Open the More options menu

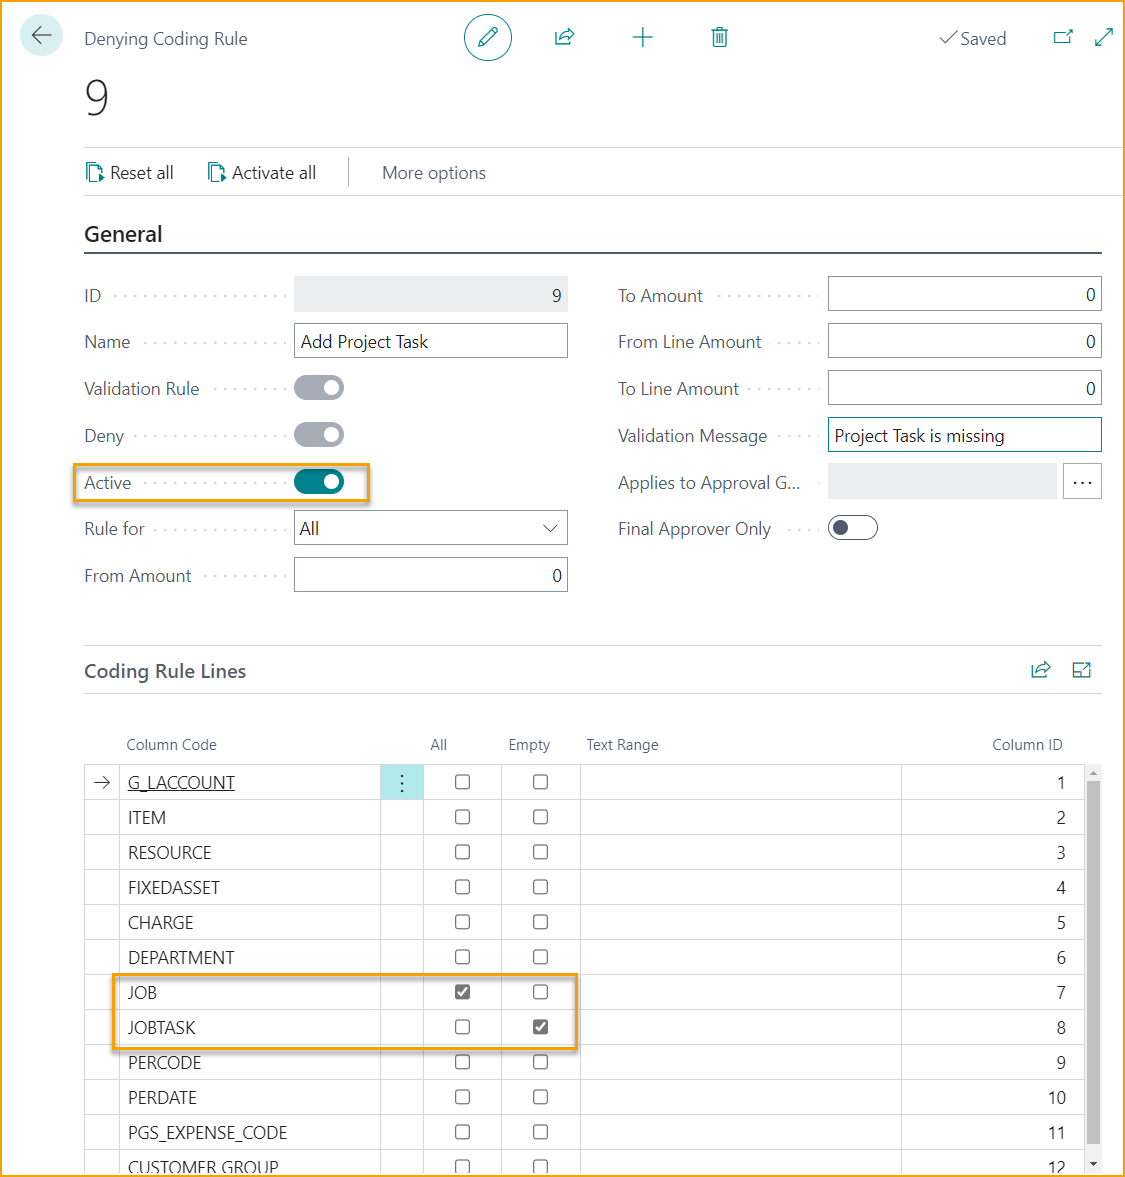tap(434, 173)
